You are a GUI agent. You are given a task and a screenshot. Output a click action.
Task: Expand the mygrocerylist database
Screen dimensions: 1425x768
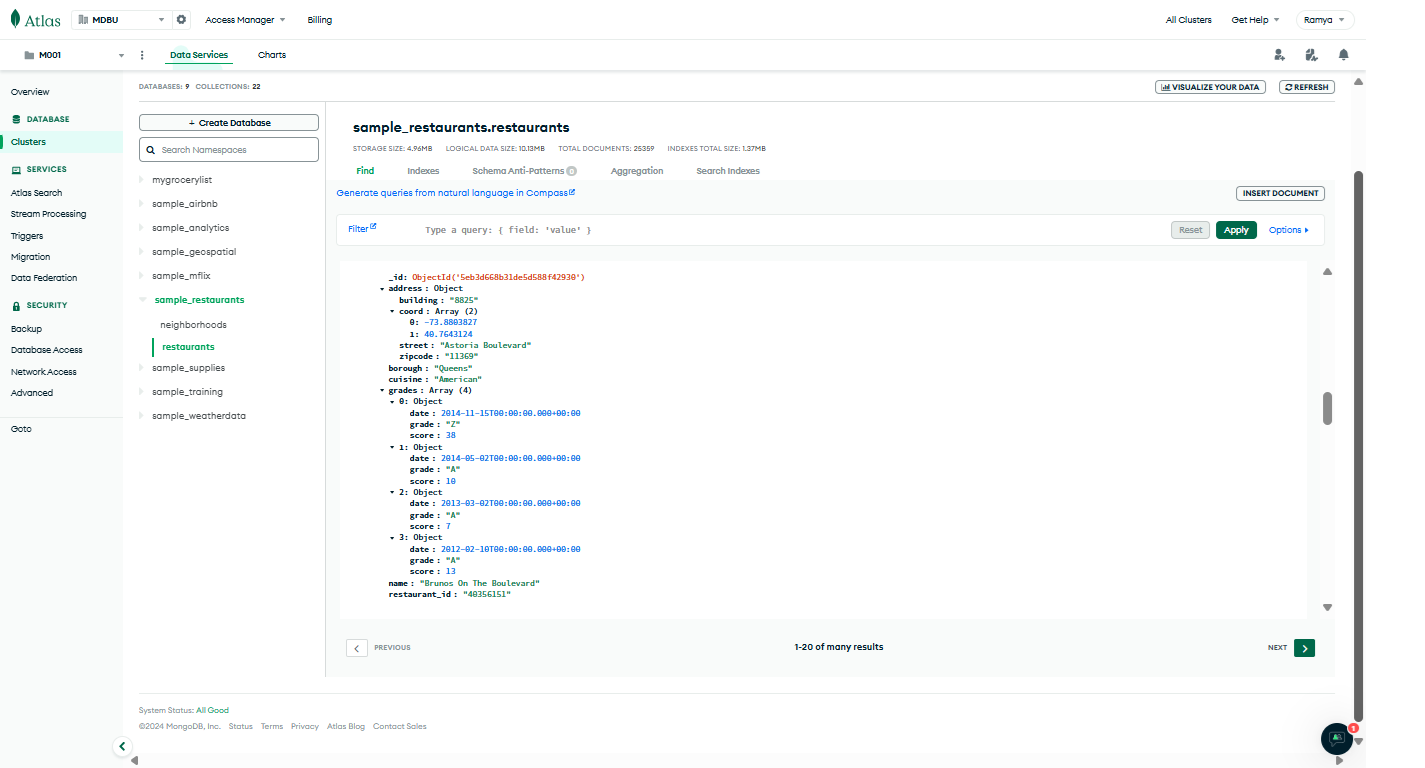point(141,180)
